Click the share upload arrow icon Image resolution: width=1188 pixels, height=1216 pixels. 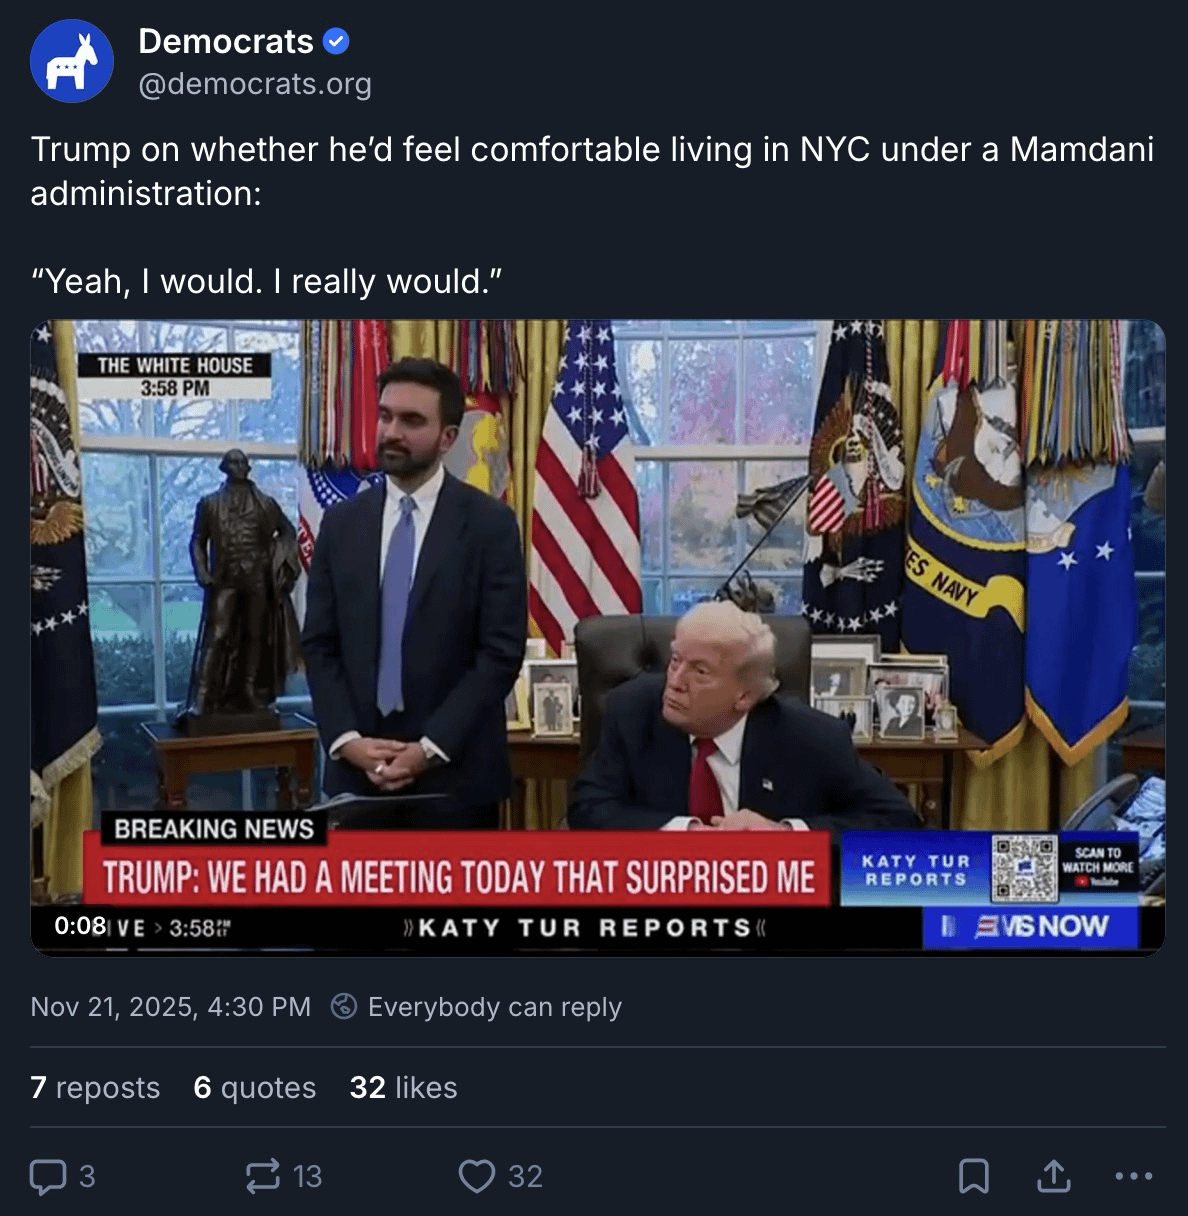1053,1176
